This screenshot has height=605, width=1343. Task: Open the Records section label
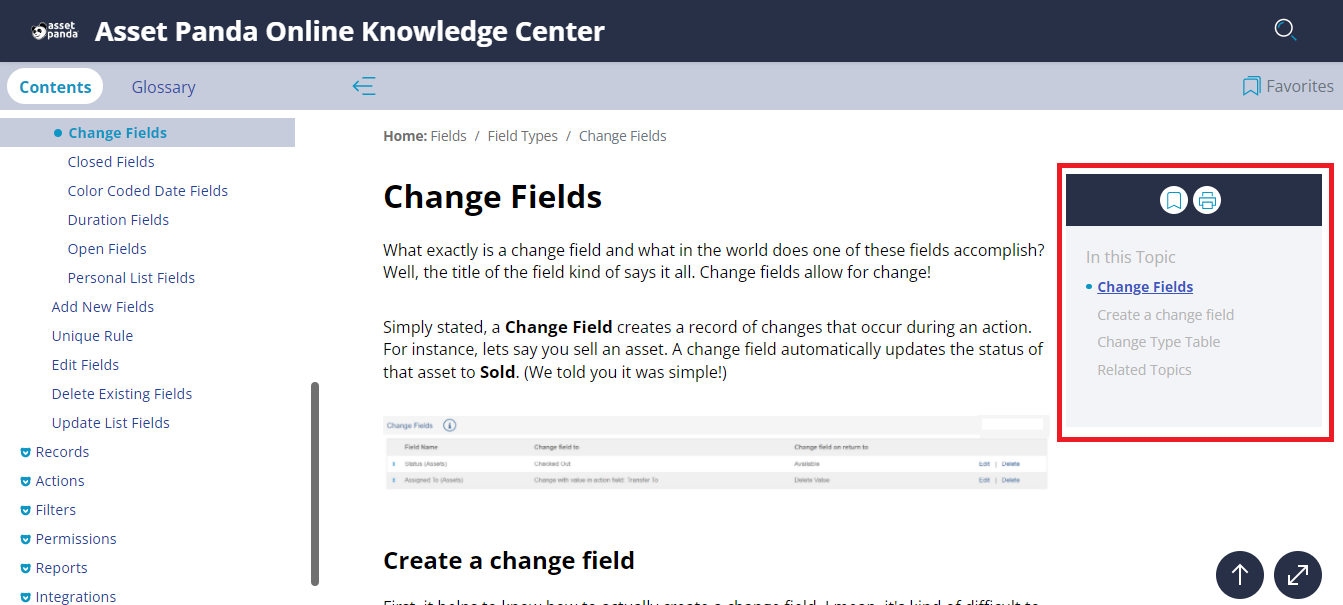click(x=62, y=452)
